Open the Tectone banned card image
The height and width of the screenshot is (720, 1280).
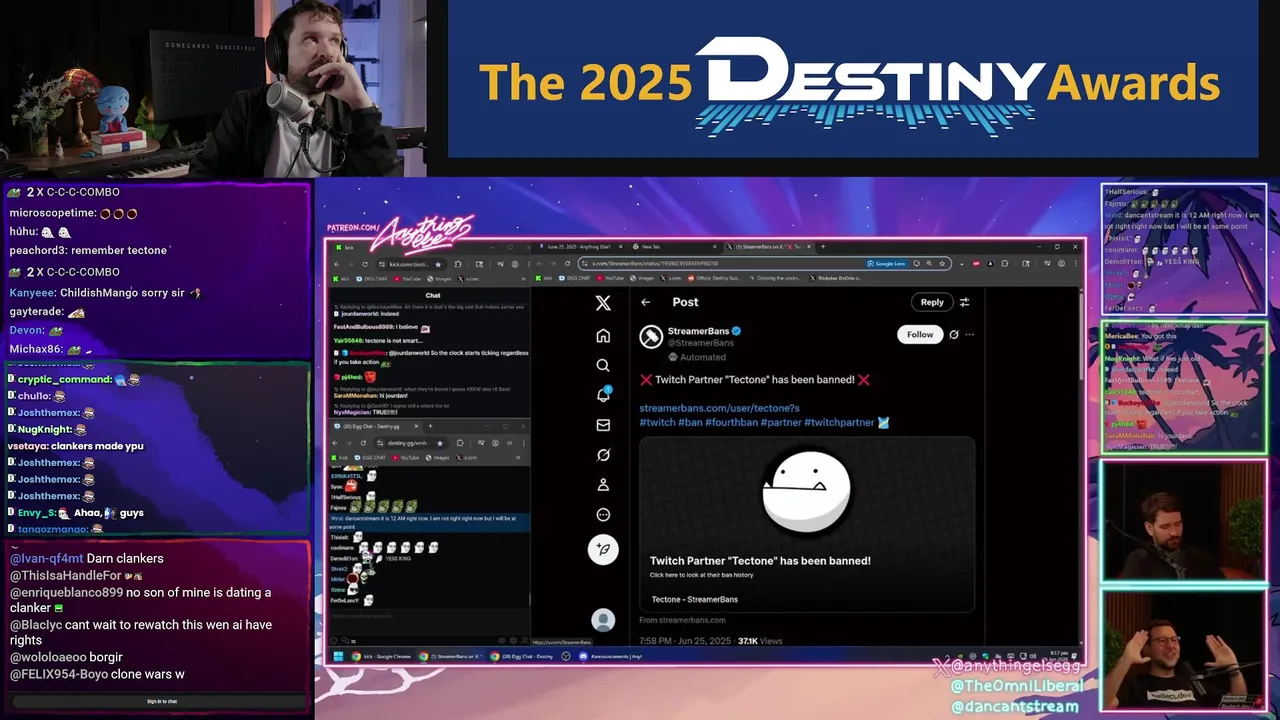pyautogui.click(x=807, y=490)
